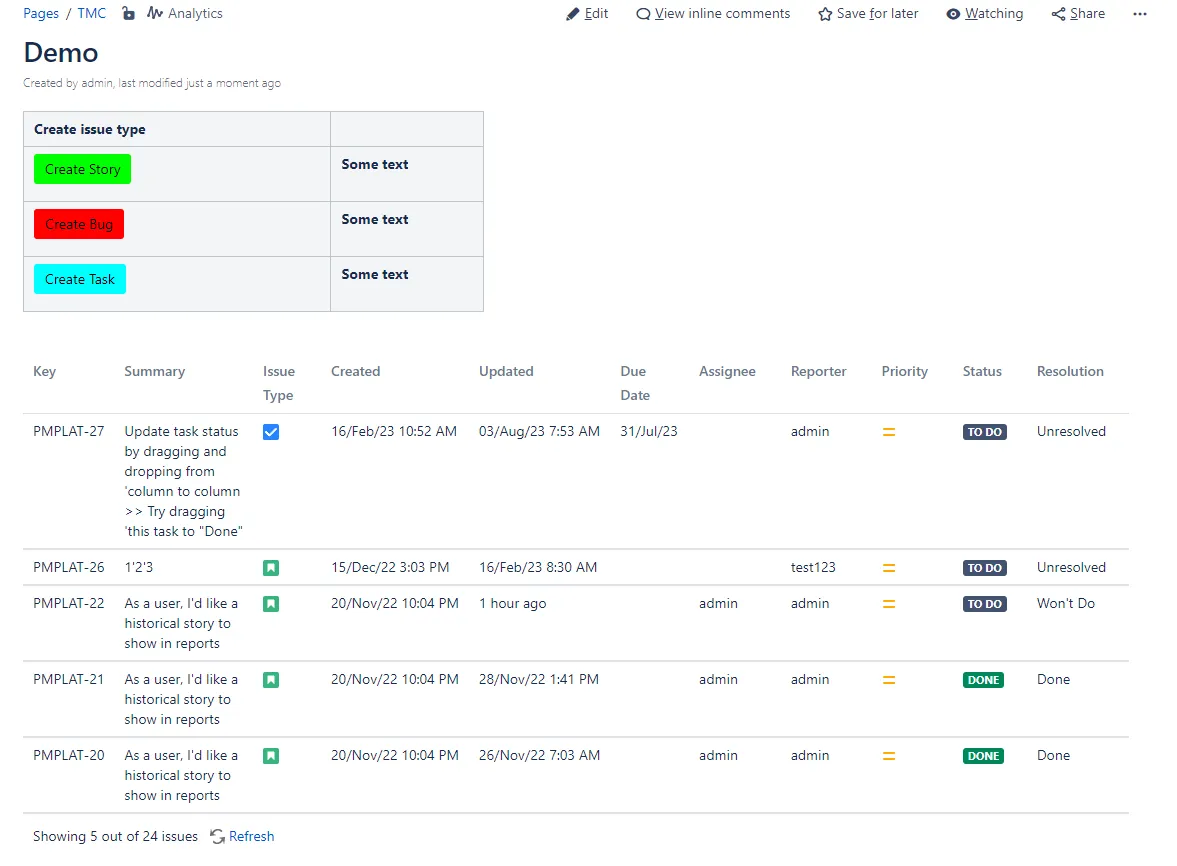Click the story icon for PMPLAT-20
Viewport: 1177px width, 866px height.
click(271, 756)
